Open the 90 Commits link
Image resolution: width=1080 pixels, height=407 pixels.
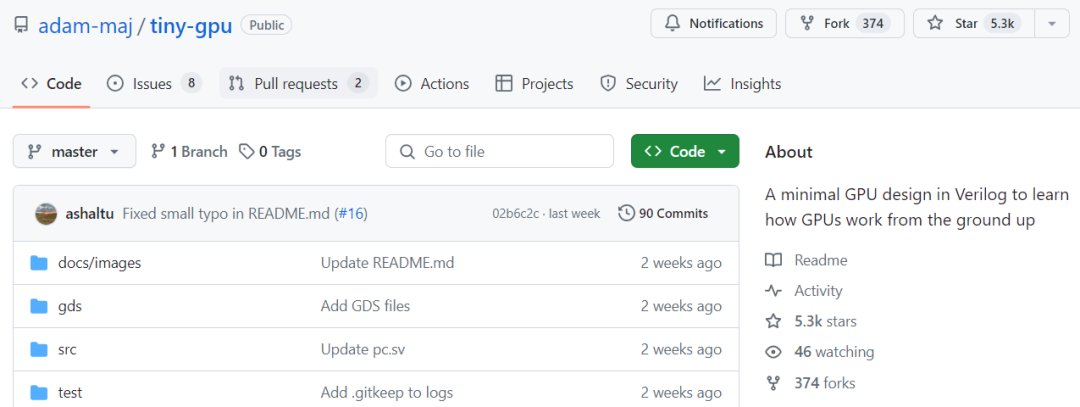pyautogui.click(x=663, y=213)
